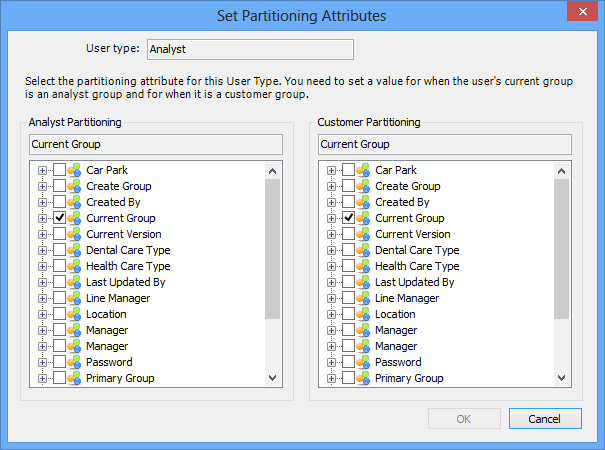Click the Analyst list scrollbar down arrow
605x450 pixels.
(272, 378)
